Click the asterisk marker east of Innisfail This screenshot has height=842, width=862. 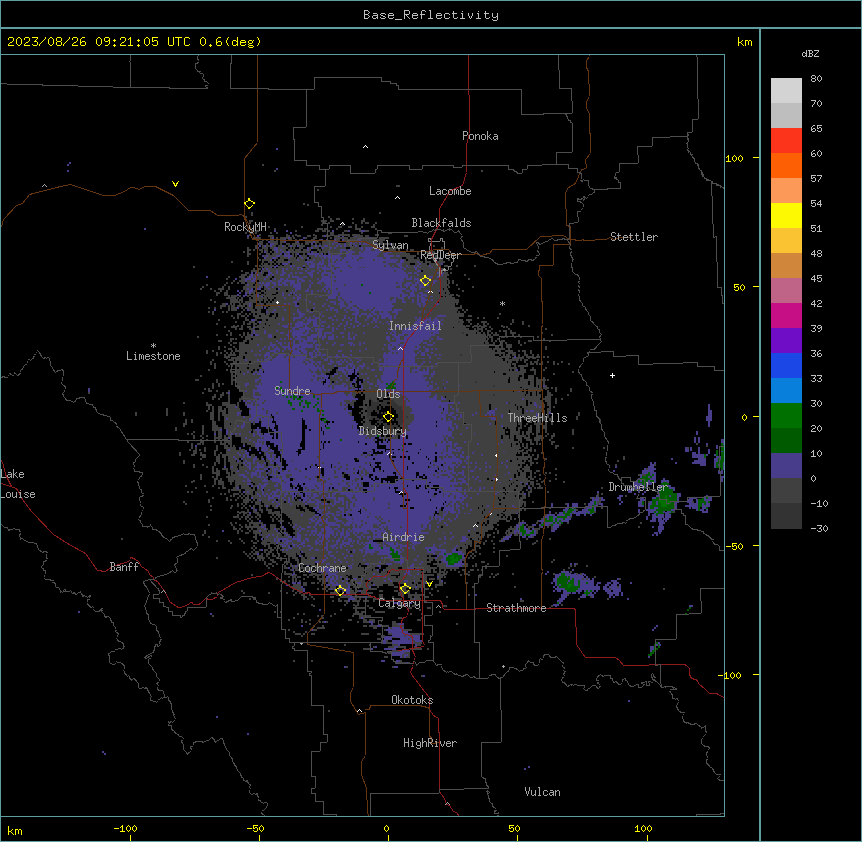point(502,303)
